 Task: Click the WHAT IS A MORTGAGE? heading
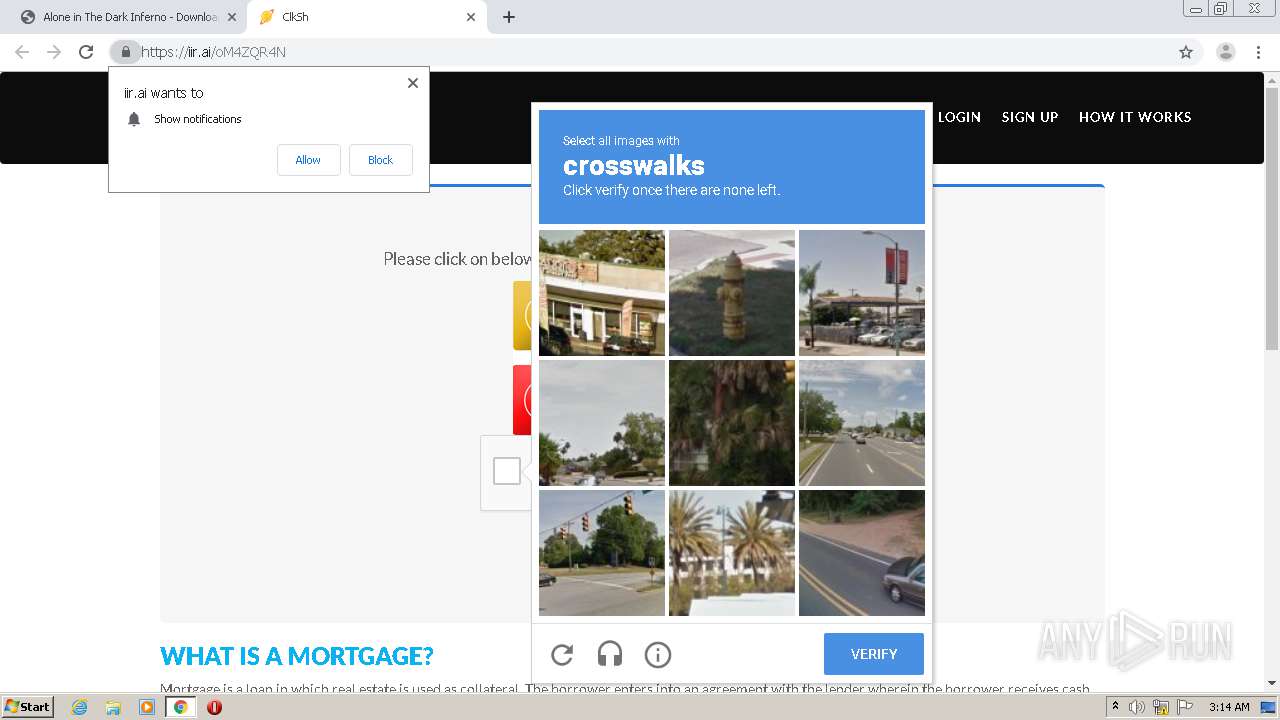297,656
